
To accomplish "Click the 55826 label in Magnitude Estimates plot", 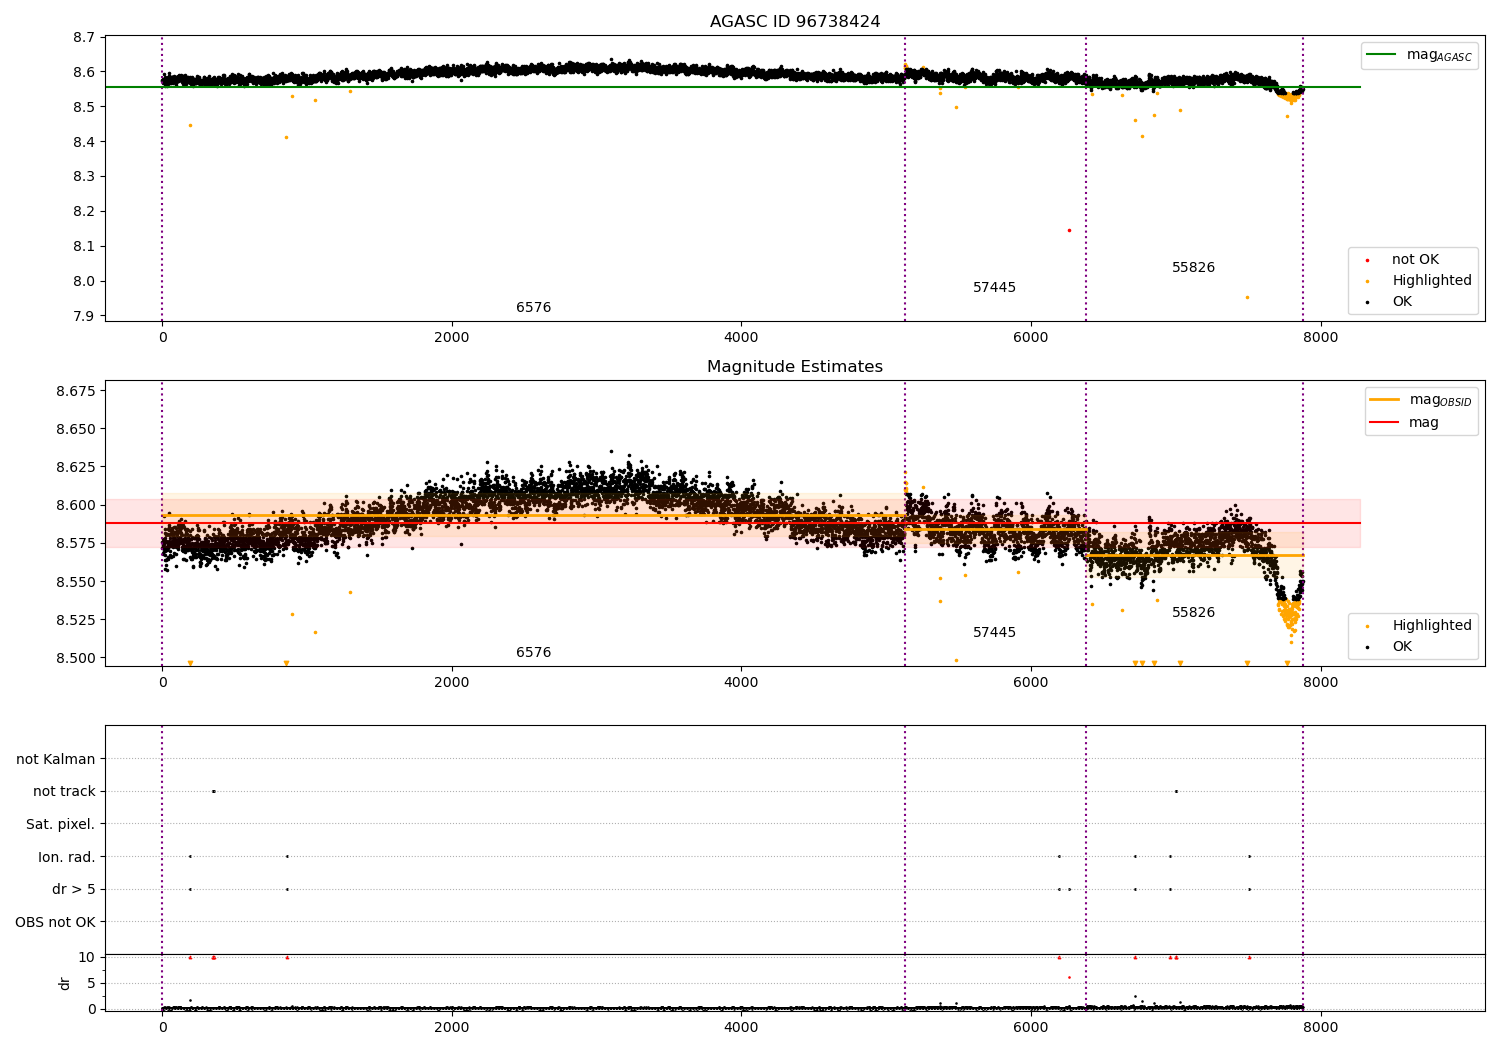I will coord(1193,612).
